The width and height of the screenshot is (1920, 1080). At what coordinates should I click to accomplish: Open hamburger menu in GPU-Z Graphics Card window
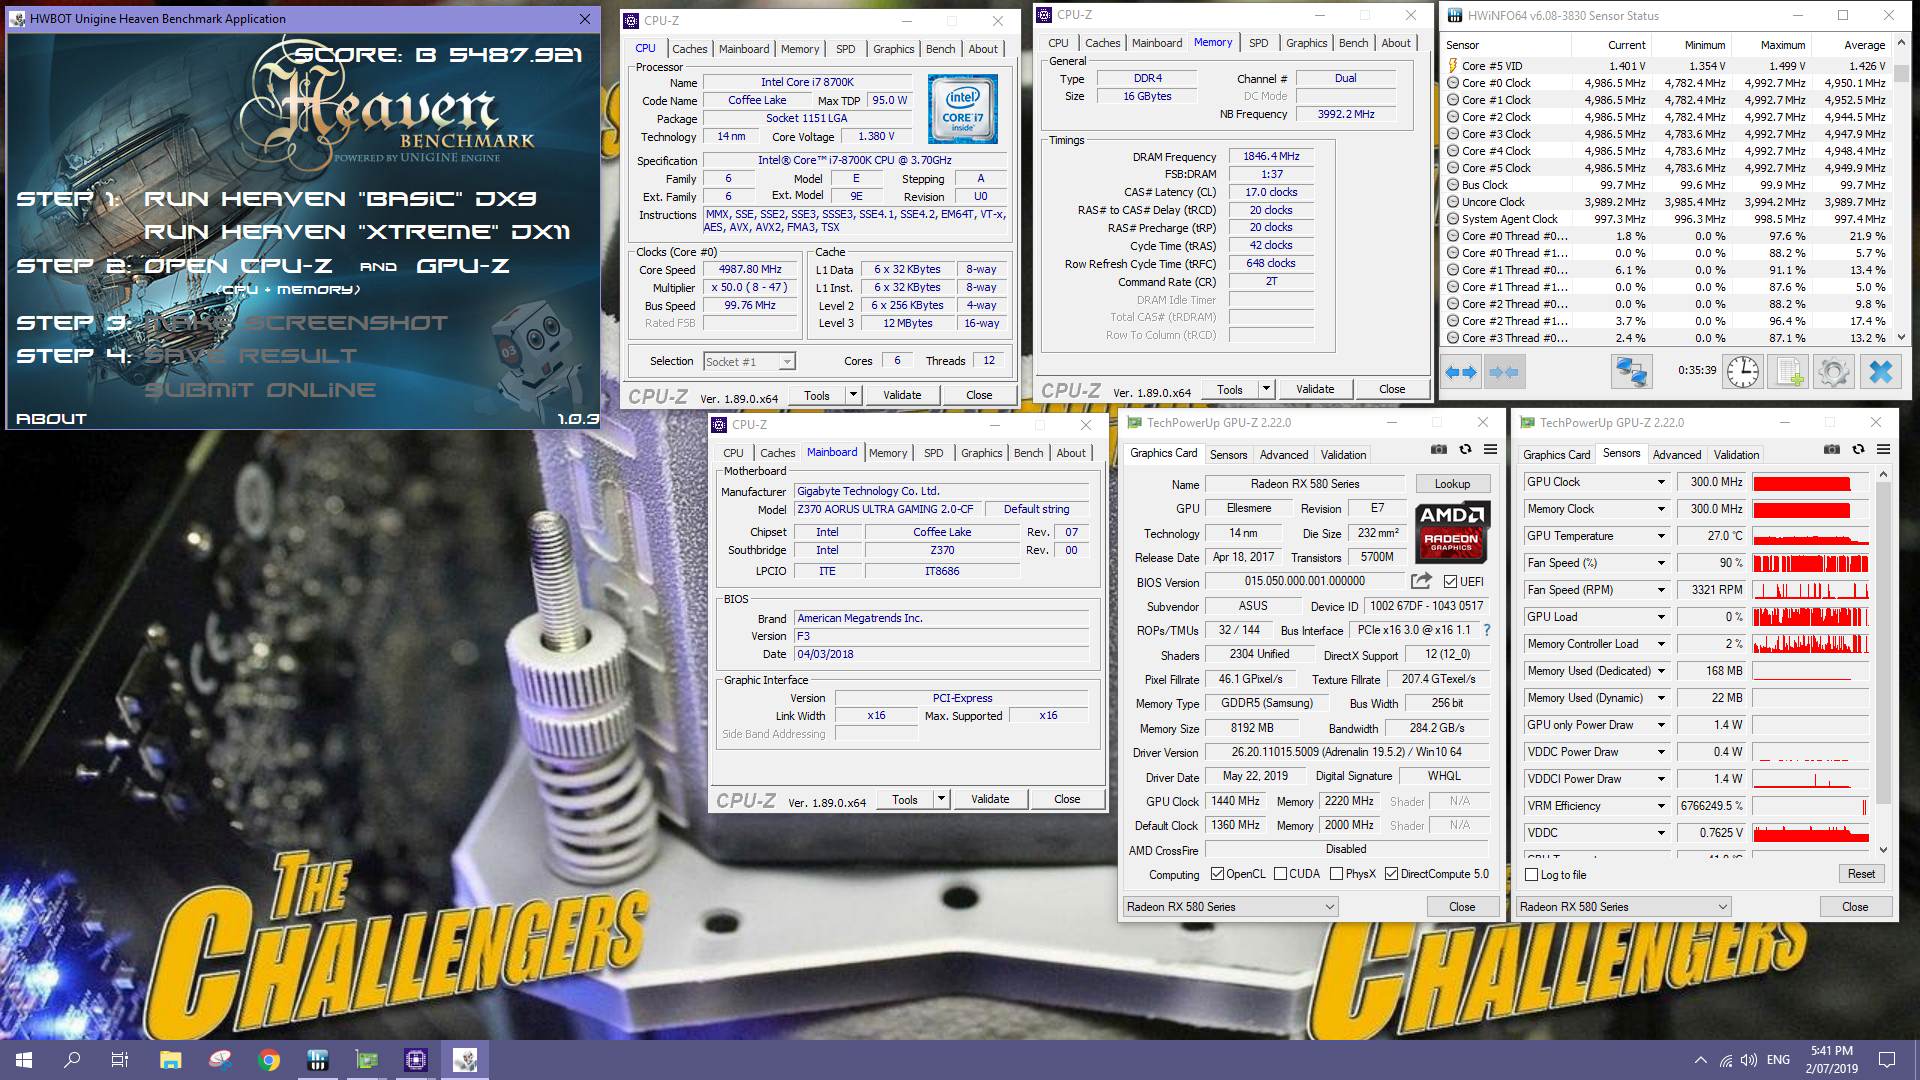1490,450
